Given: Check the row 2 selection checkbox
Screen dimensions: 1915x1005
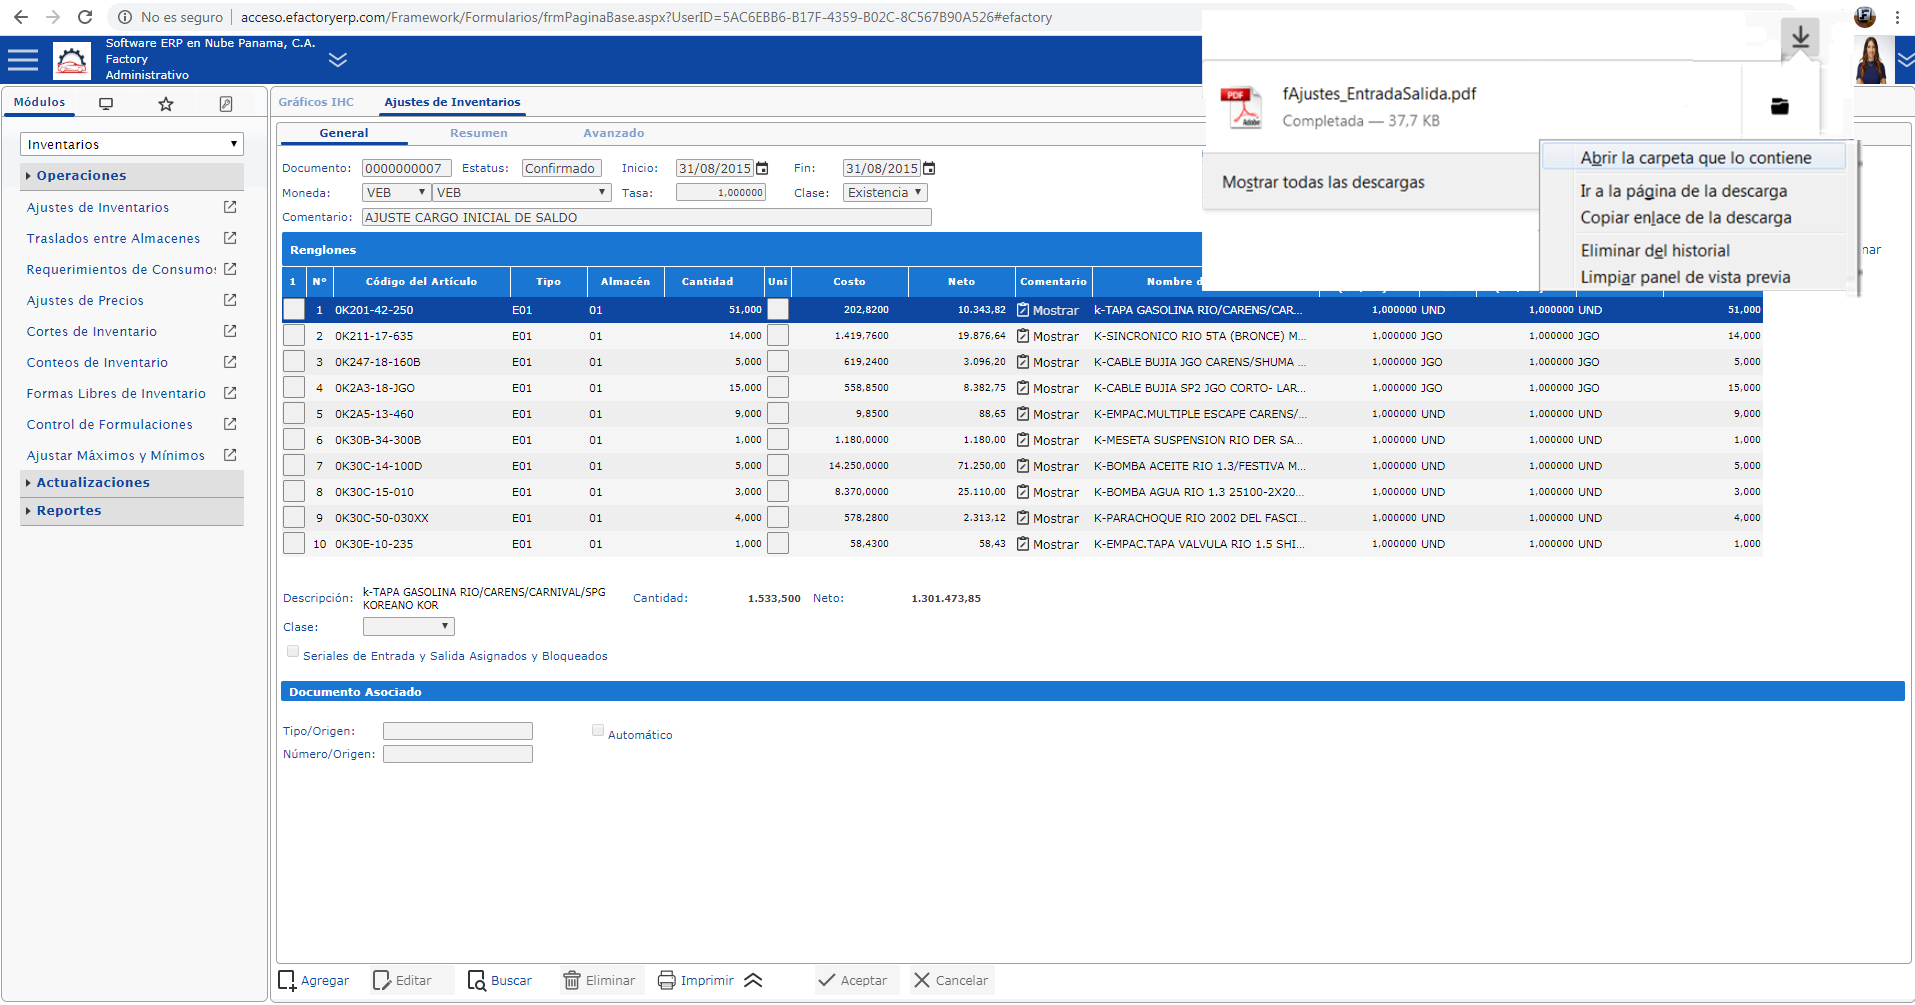Looking at the screenshot, I should point(293,336).
